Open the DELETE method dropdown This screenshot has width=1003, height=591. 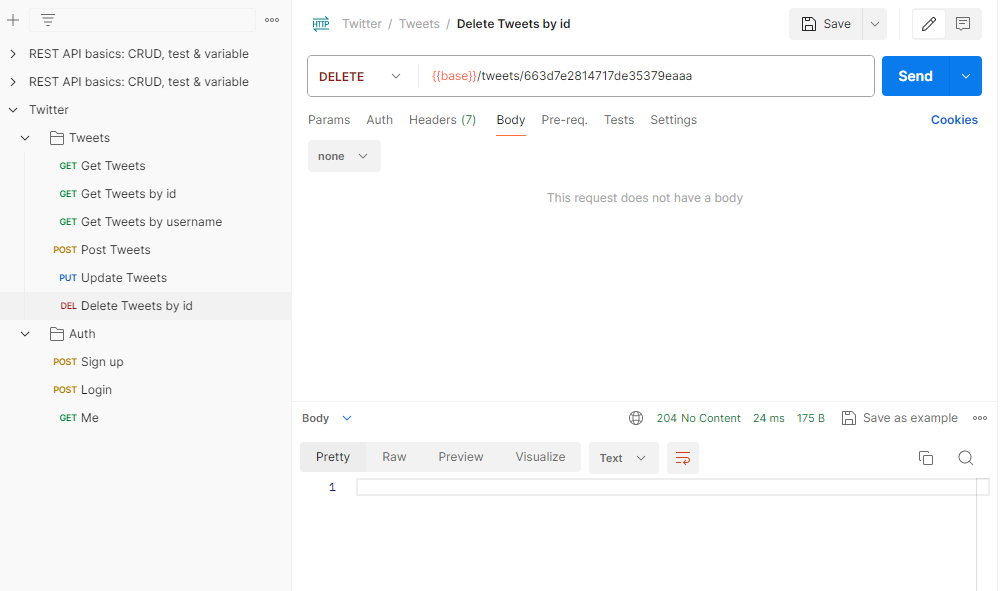pyautogui.click(x=360, y=76)
